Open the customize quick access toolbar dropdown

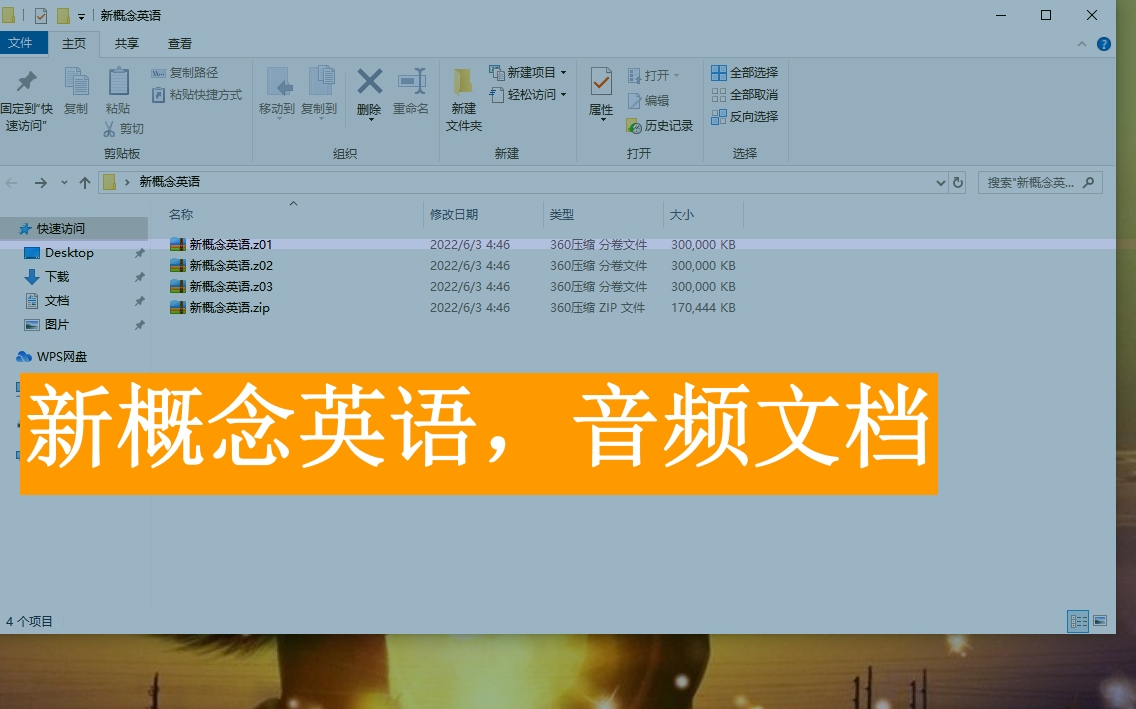(81, 16)
